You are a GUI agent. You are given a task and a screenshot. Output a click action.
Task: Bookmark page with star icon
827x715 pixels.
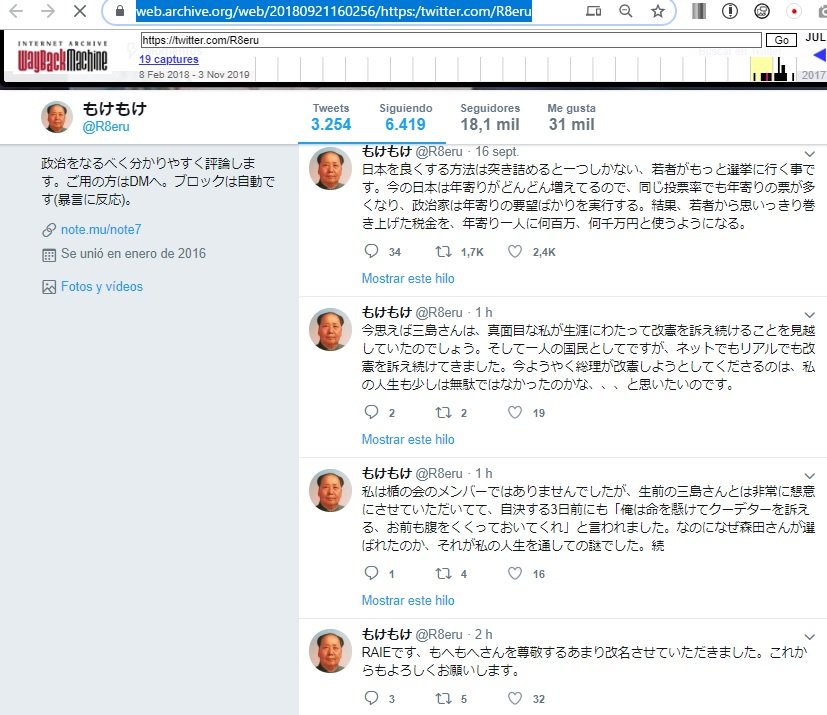(x=658, y=11)
